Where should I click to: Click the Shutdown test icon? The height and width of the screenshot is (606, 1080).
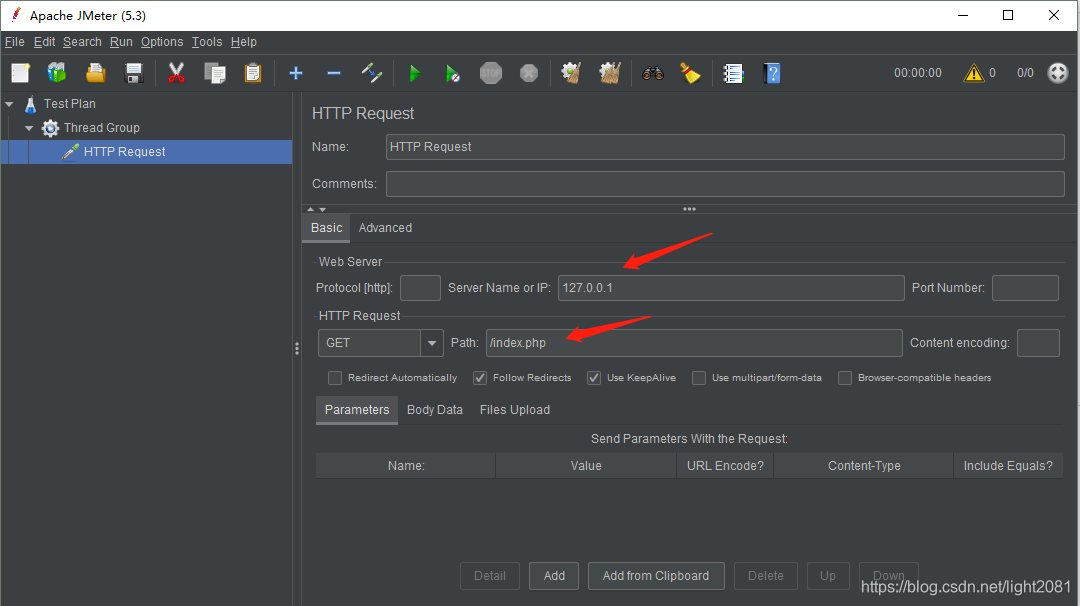pyautogui.click(x=529, y=73)
